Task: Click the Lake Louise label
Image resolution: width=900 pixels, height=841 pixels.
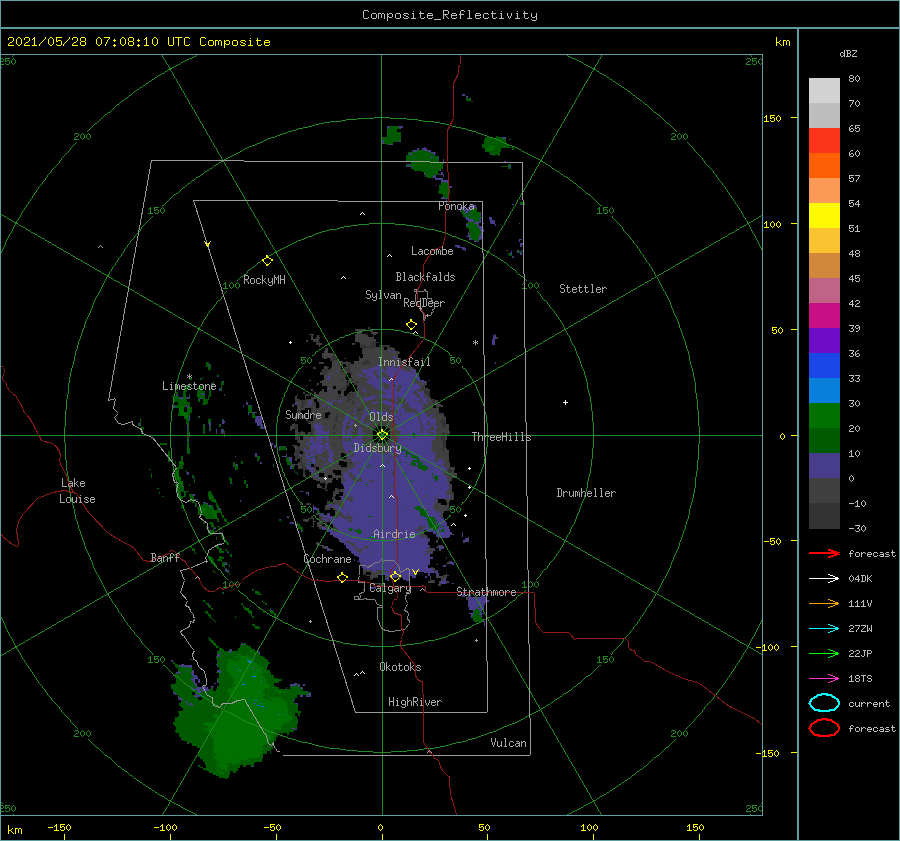Action: tap(77, 491)
